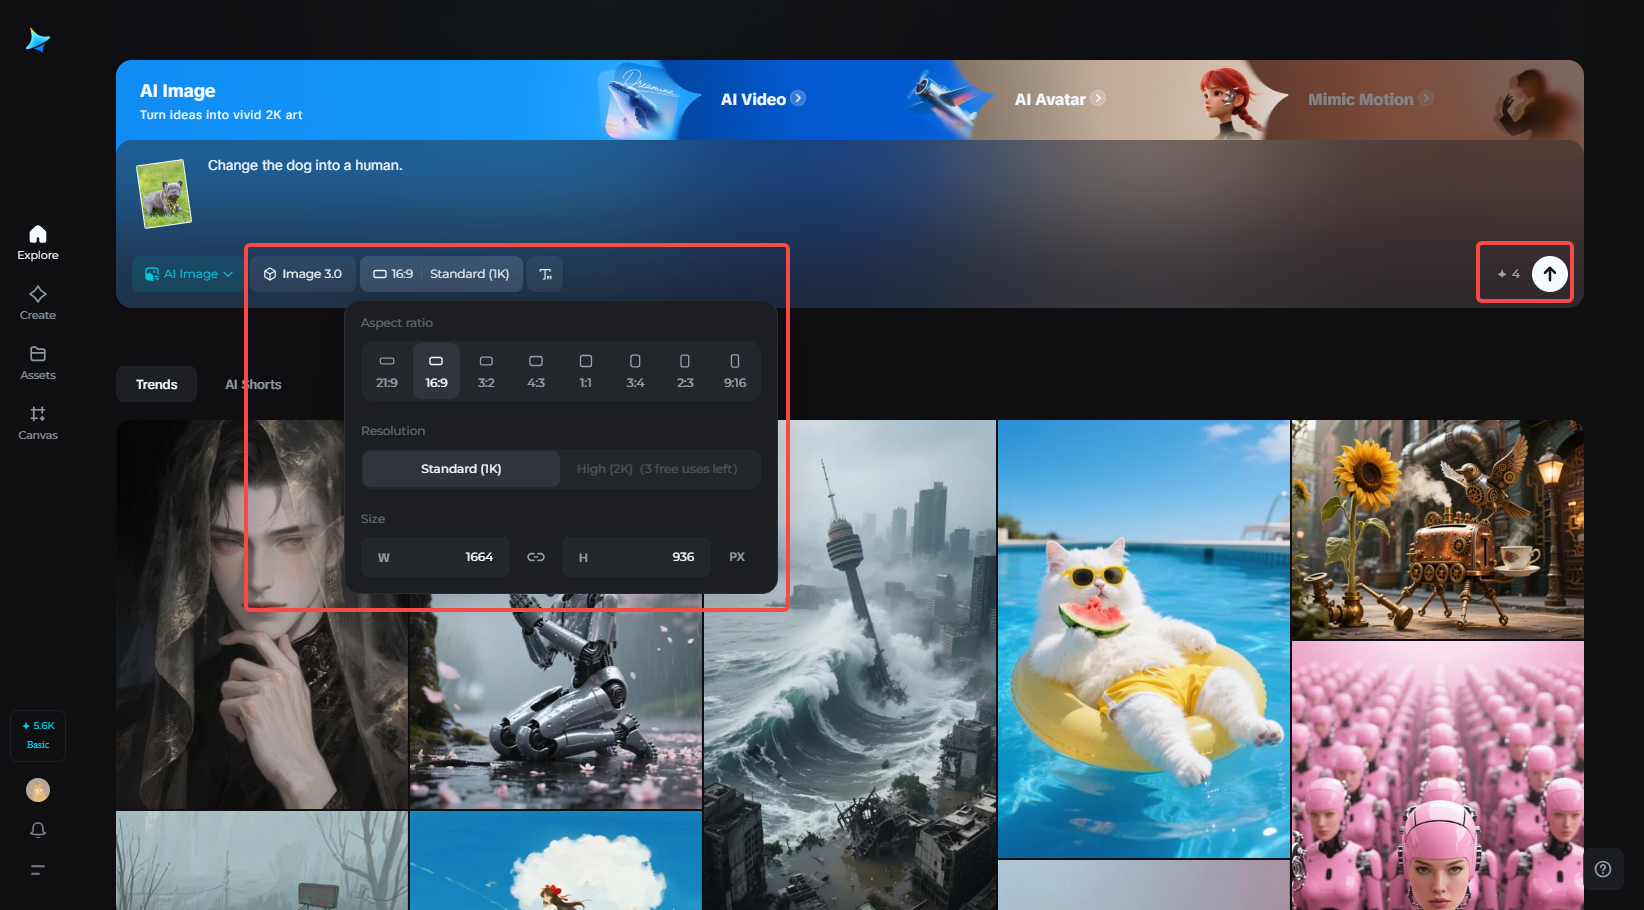The image size is (1644, 910).
Task: Open the Image 3.0 model selector
Action: click(303, 274)
